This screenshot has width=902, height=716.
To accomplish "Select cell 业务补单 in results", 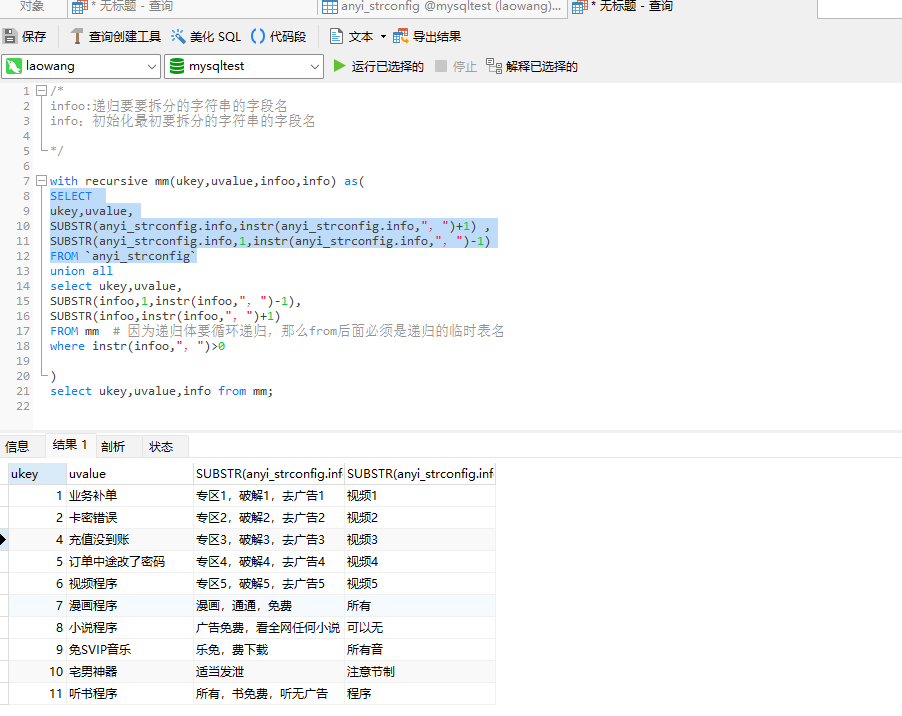I will tap(130, 496).
